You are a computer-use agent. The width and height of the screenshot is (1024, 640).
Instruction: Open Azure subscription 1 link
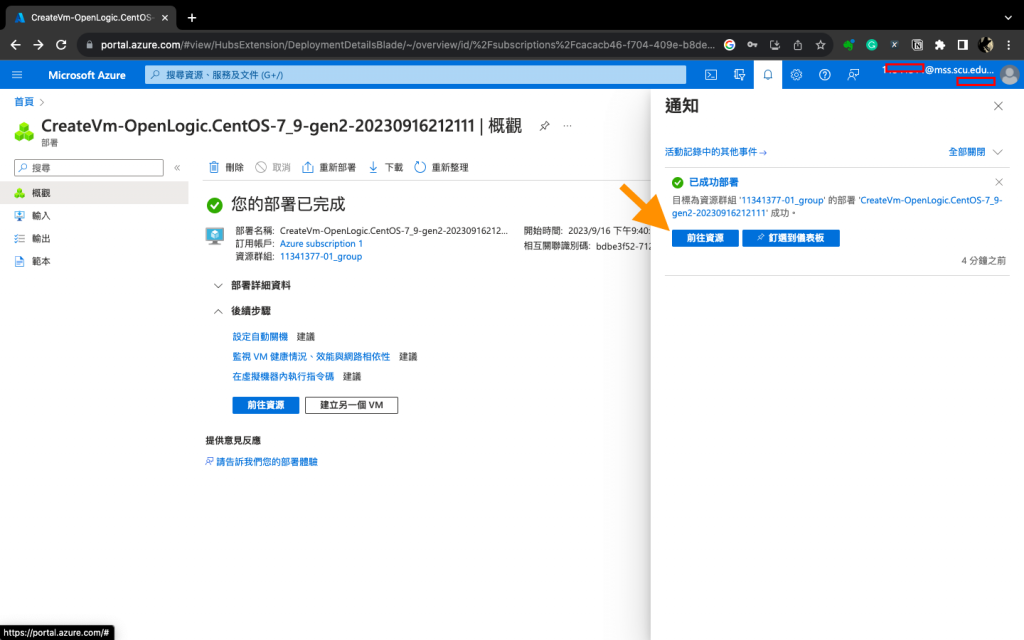click(x=321, y=244)
